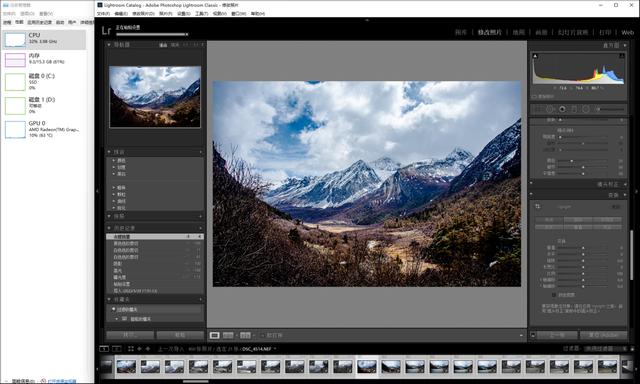Open the Web module
The width and height of the screenshot is (640, 384).
pos(628,32)
